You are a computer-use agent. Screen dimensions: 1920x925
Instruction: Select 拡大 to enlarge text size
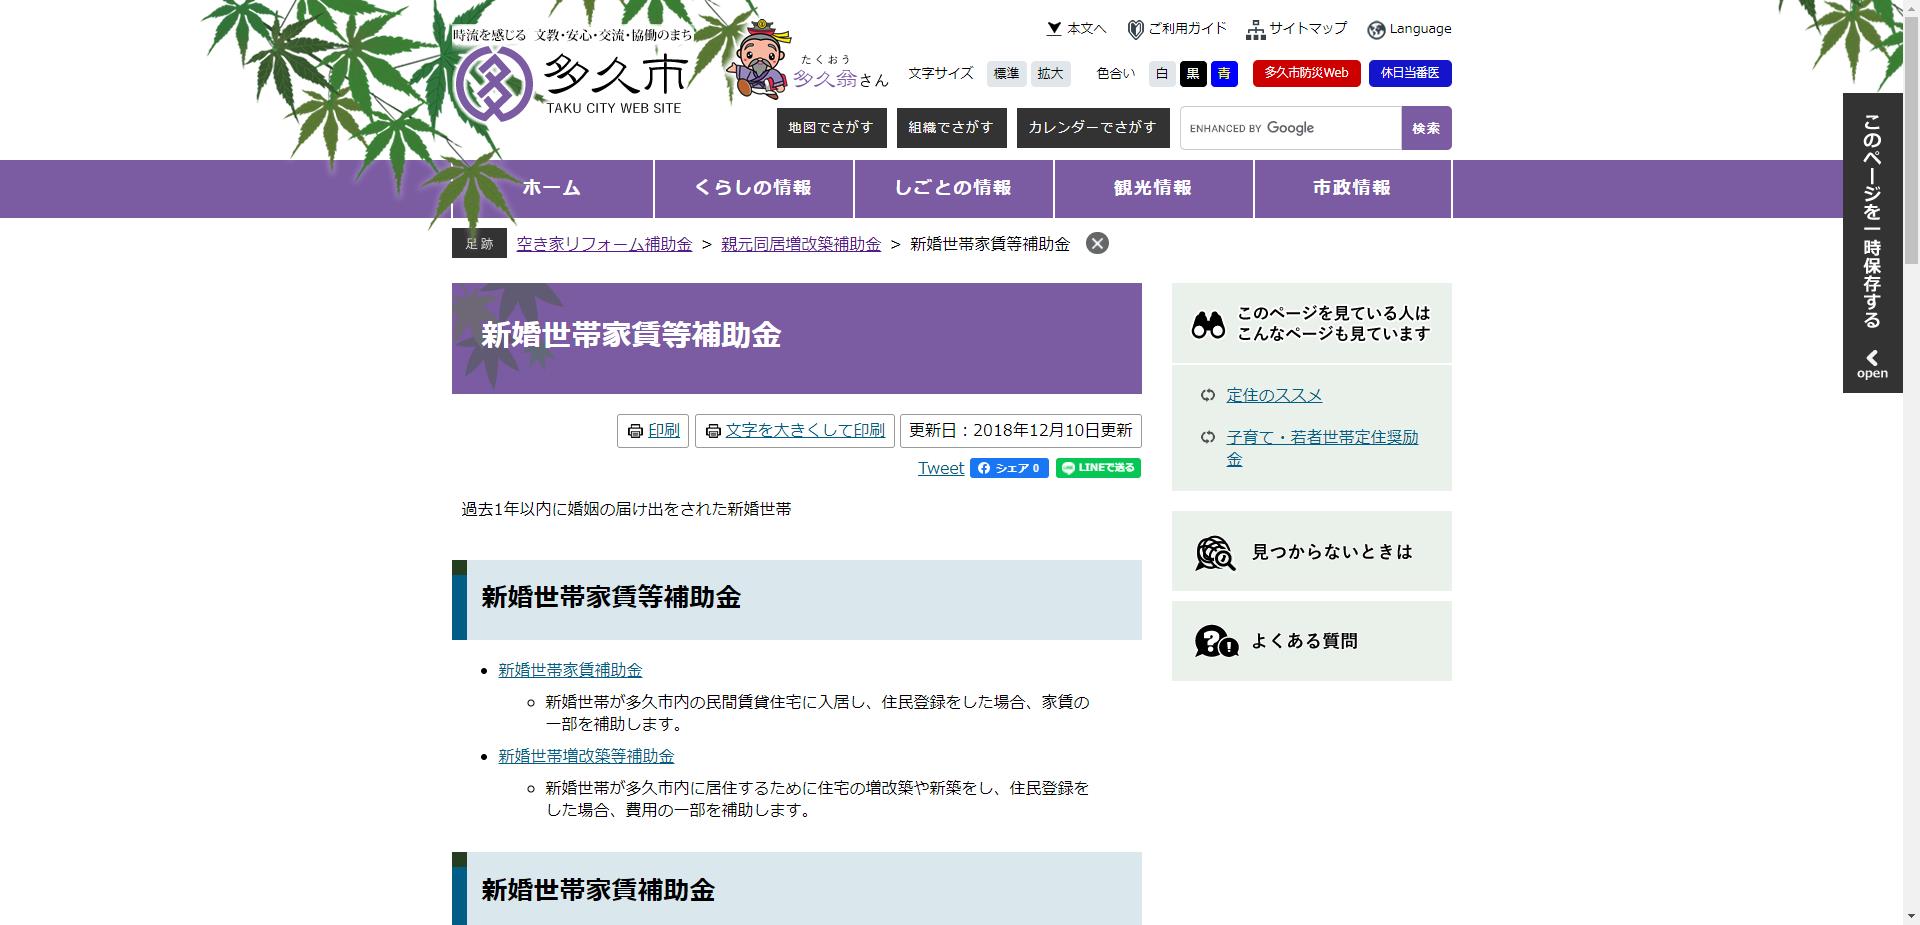pyautogui.click(x=1050, y=73)
